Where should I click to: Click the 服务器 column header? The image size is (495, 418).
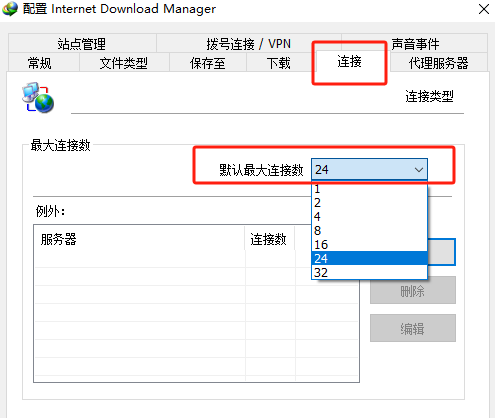point(139,239)
